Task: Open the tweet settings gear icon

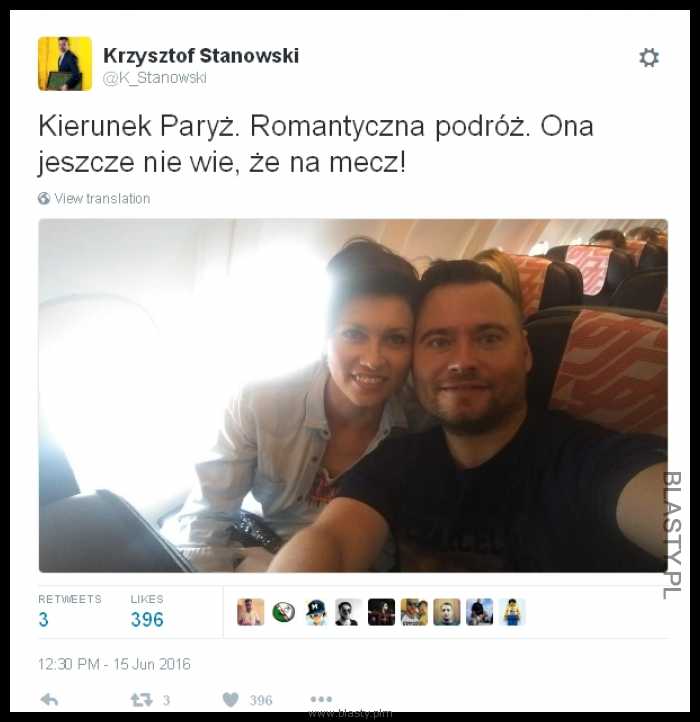Action: (649, 58)
